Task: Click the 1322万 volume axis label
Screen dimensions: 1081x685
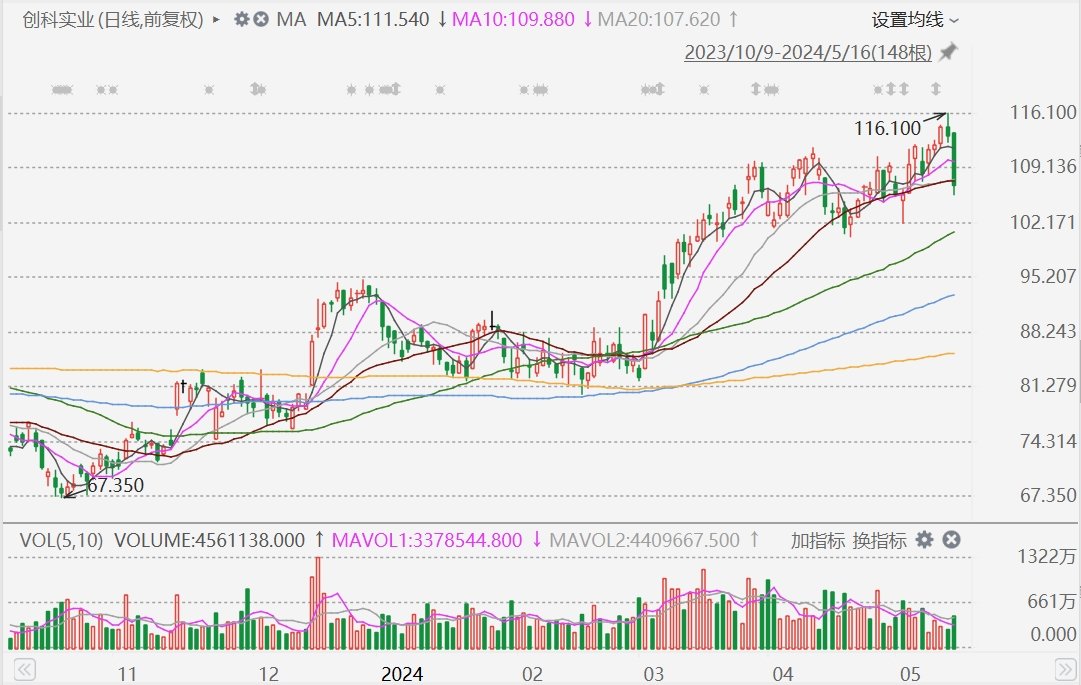Action: click(1047, 557)
